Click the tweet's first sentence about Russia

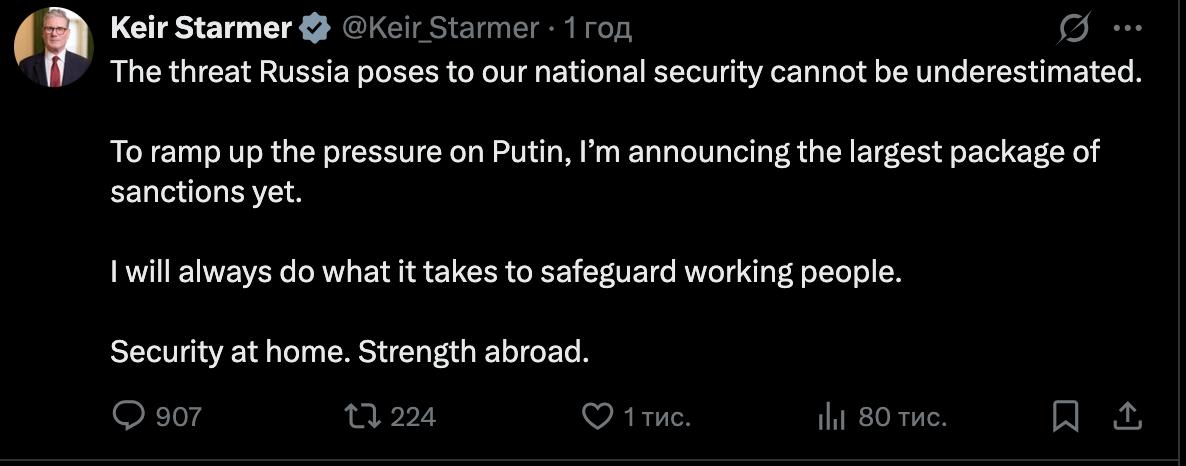625,72
